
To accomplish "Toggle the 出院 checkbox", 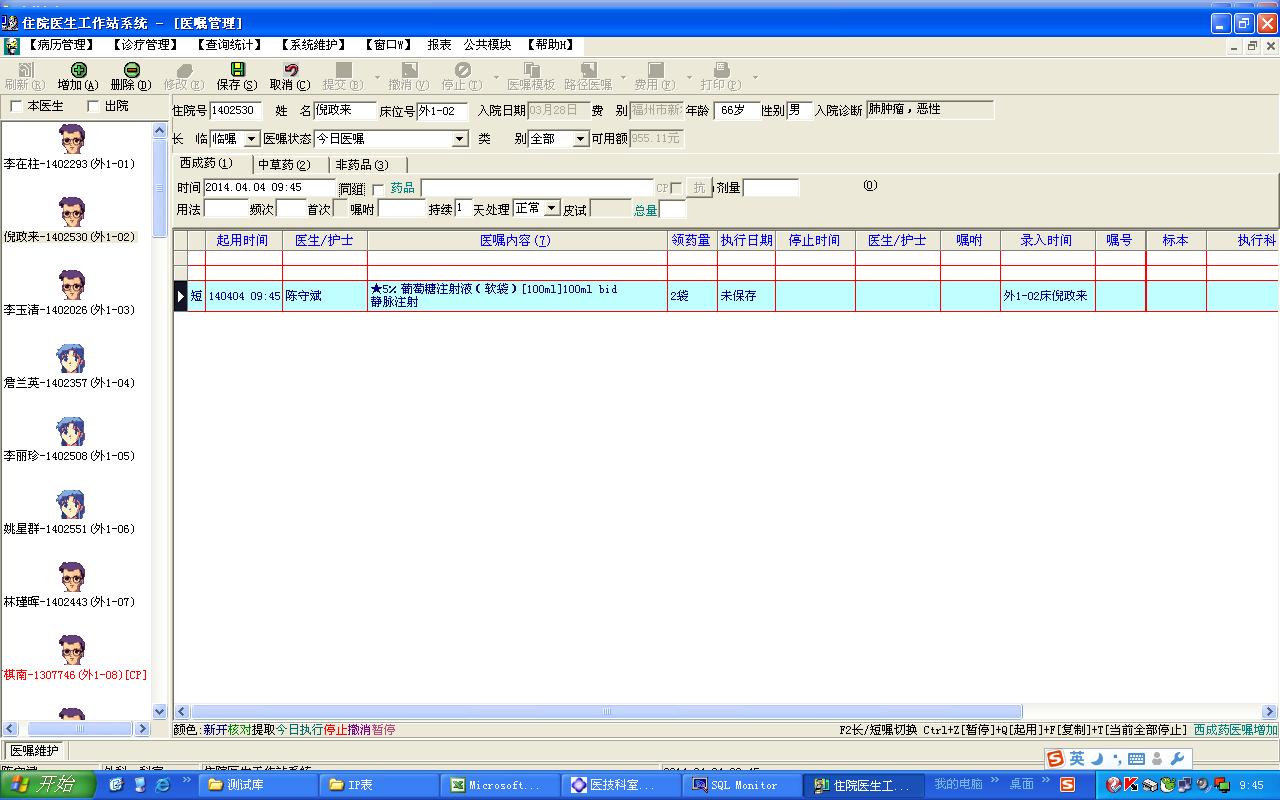I will pyautogui.click(x=93, y=106).
